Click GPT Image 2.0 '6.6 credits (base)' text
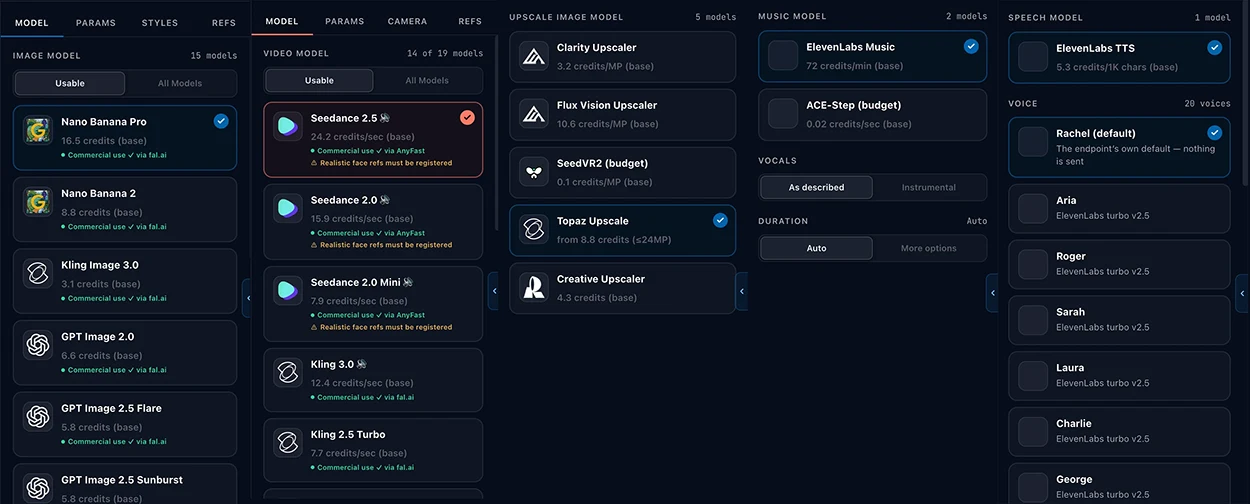Screen dimensions: 1250x504 tap(102, 356)
